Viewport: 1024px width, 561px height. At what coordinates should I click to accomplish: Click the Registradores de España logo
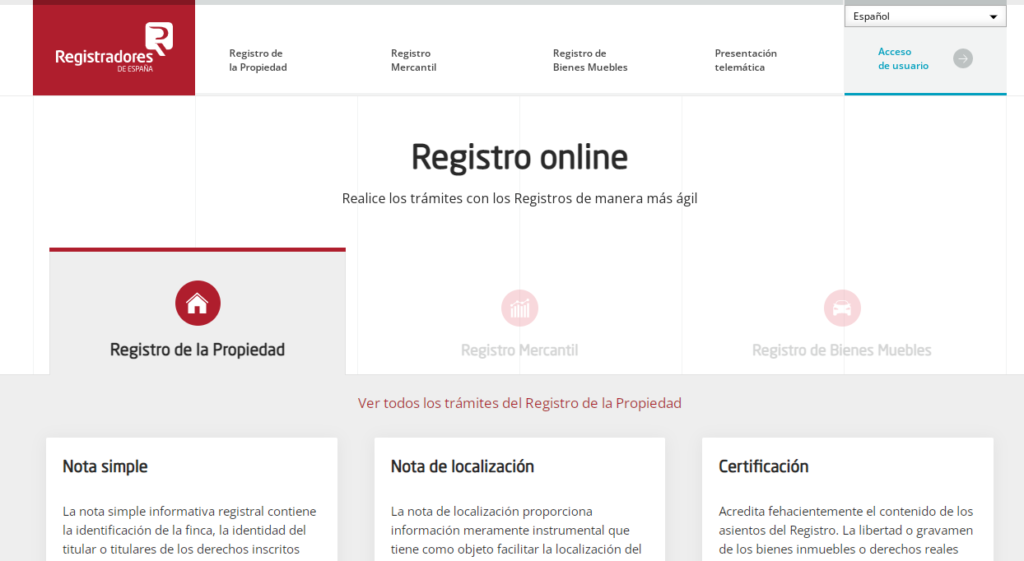coord(114,47)
